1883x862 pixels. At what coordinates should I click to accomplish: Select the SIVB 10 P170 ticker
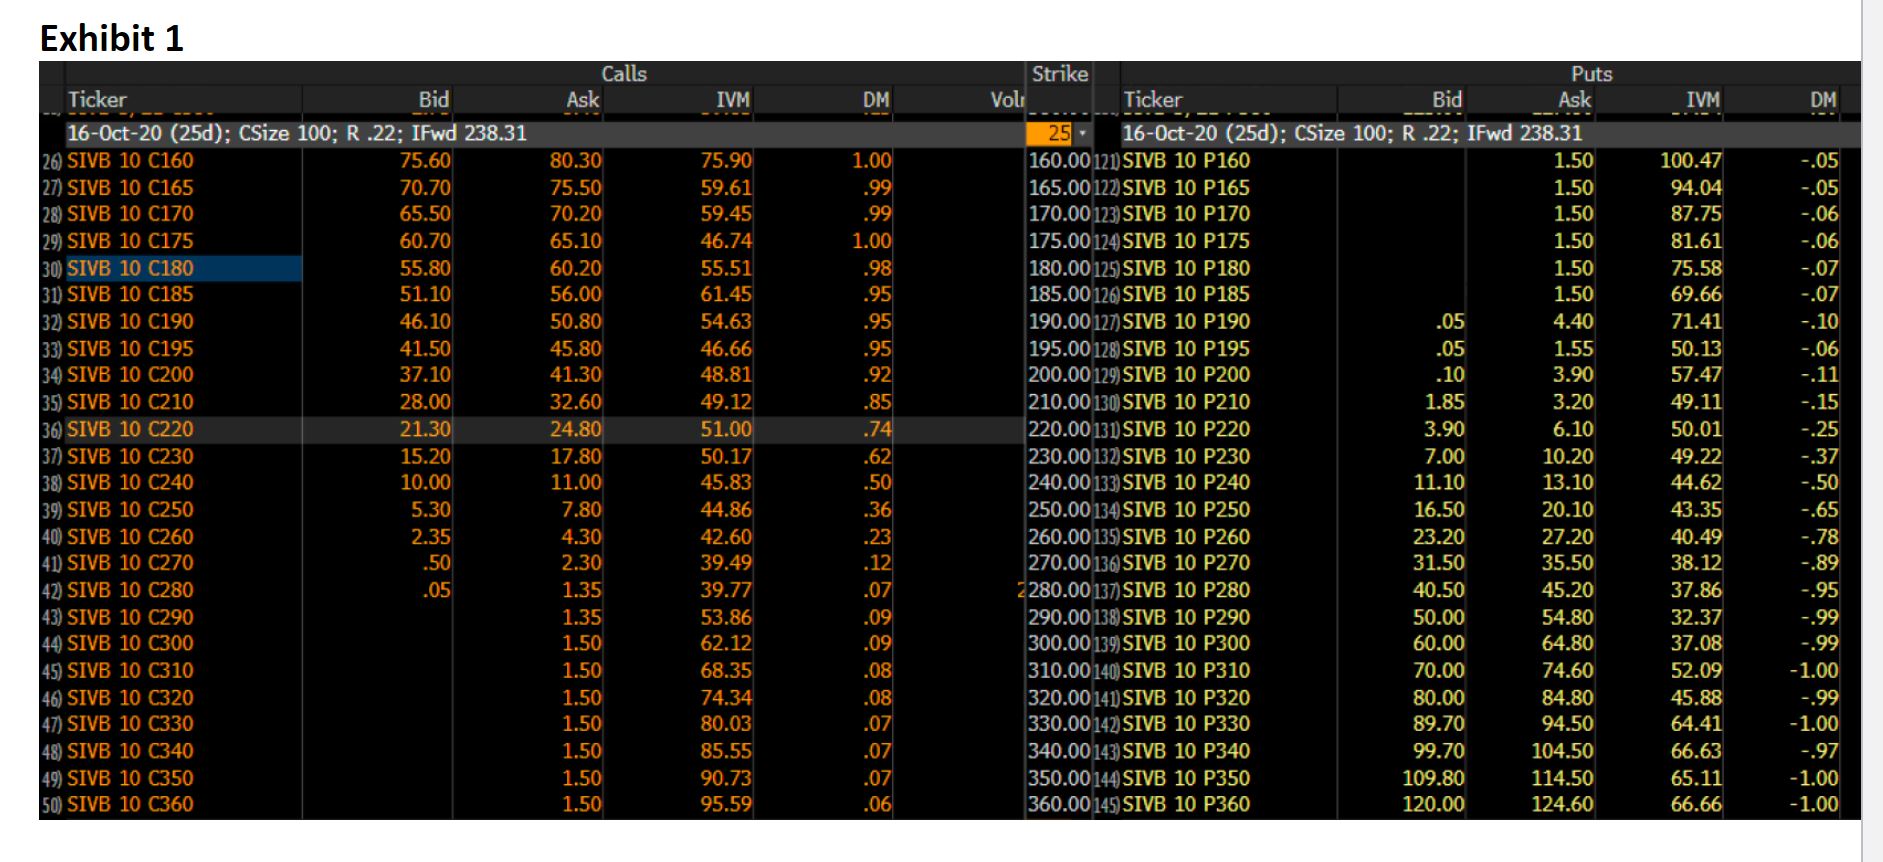click(1186, 214)
